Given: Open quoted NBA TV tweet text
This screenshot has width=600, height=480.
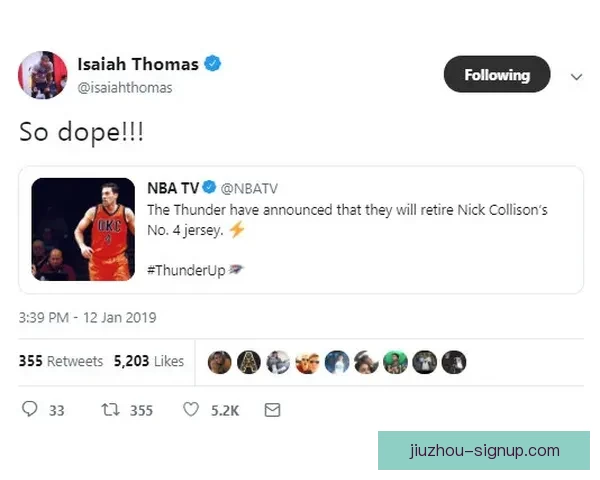Looking at the screenshot, I should tap(347, 220).
